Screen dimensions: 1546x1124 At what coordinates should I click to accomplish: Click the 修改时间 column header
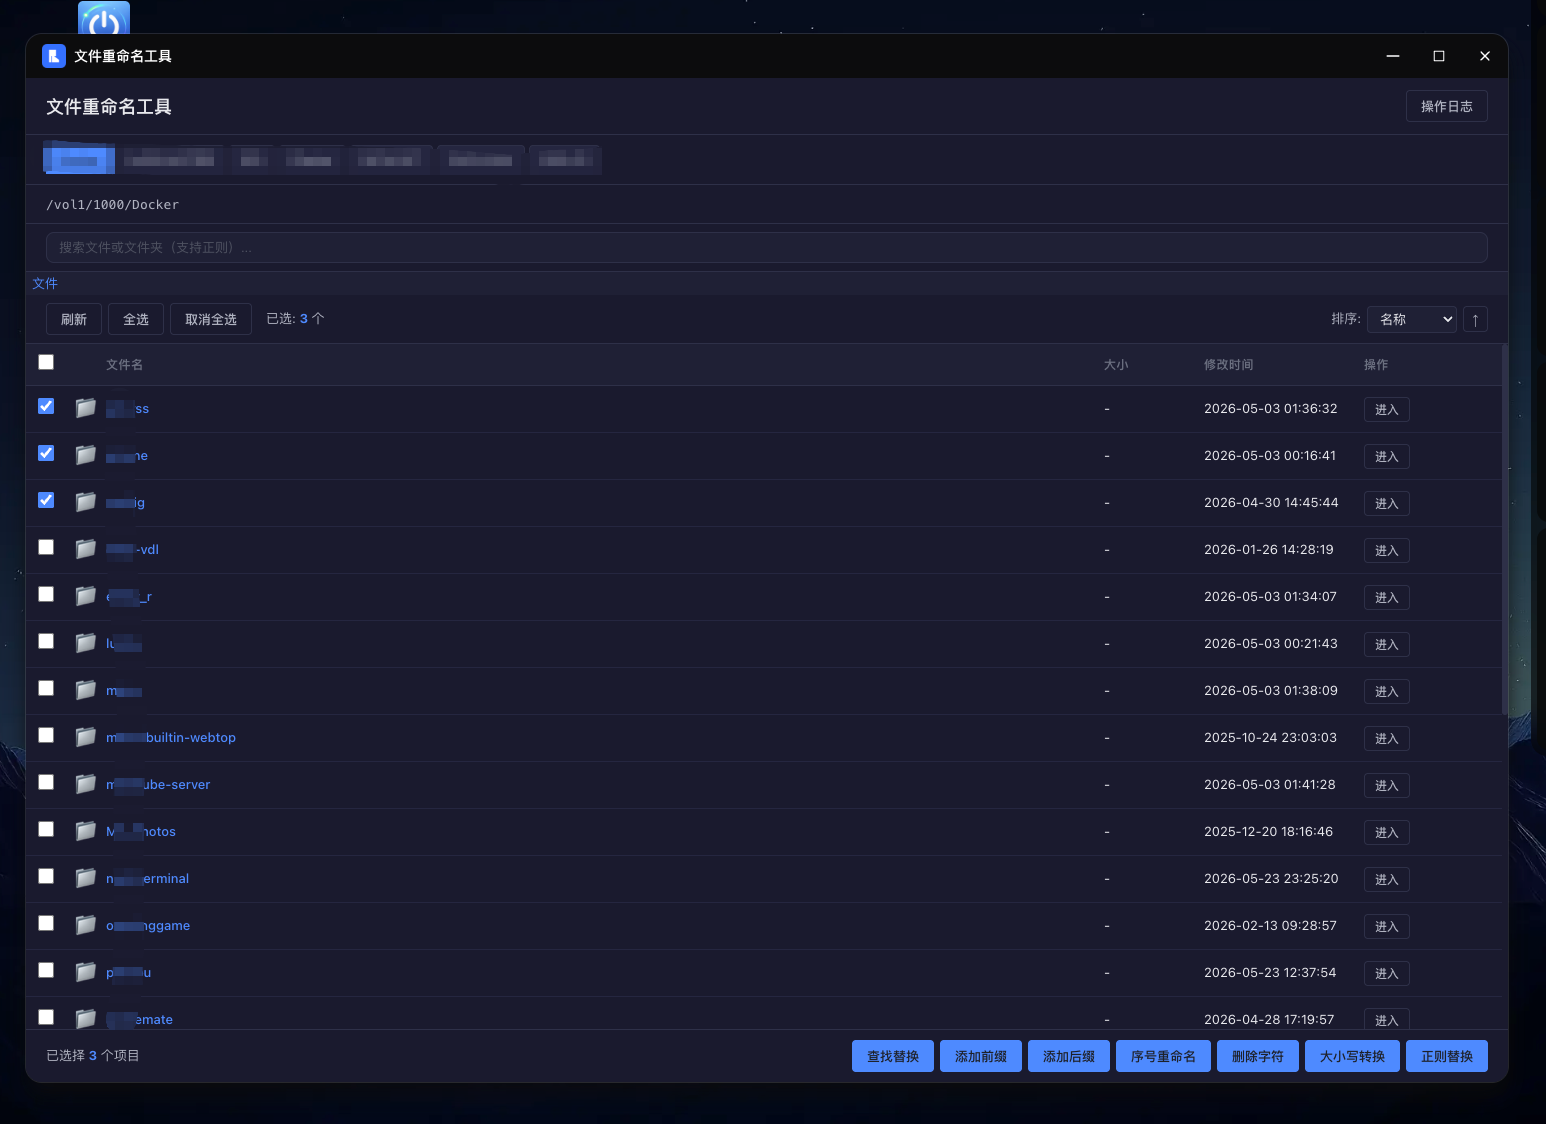(x=1228, y=364)
